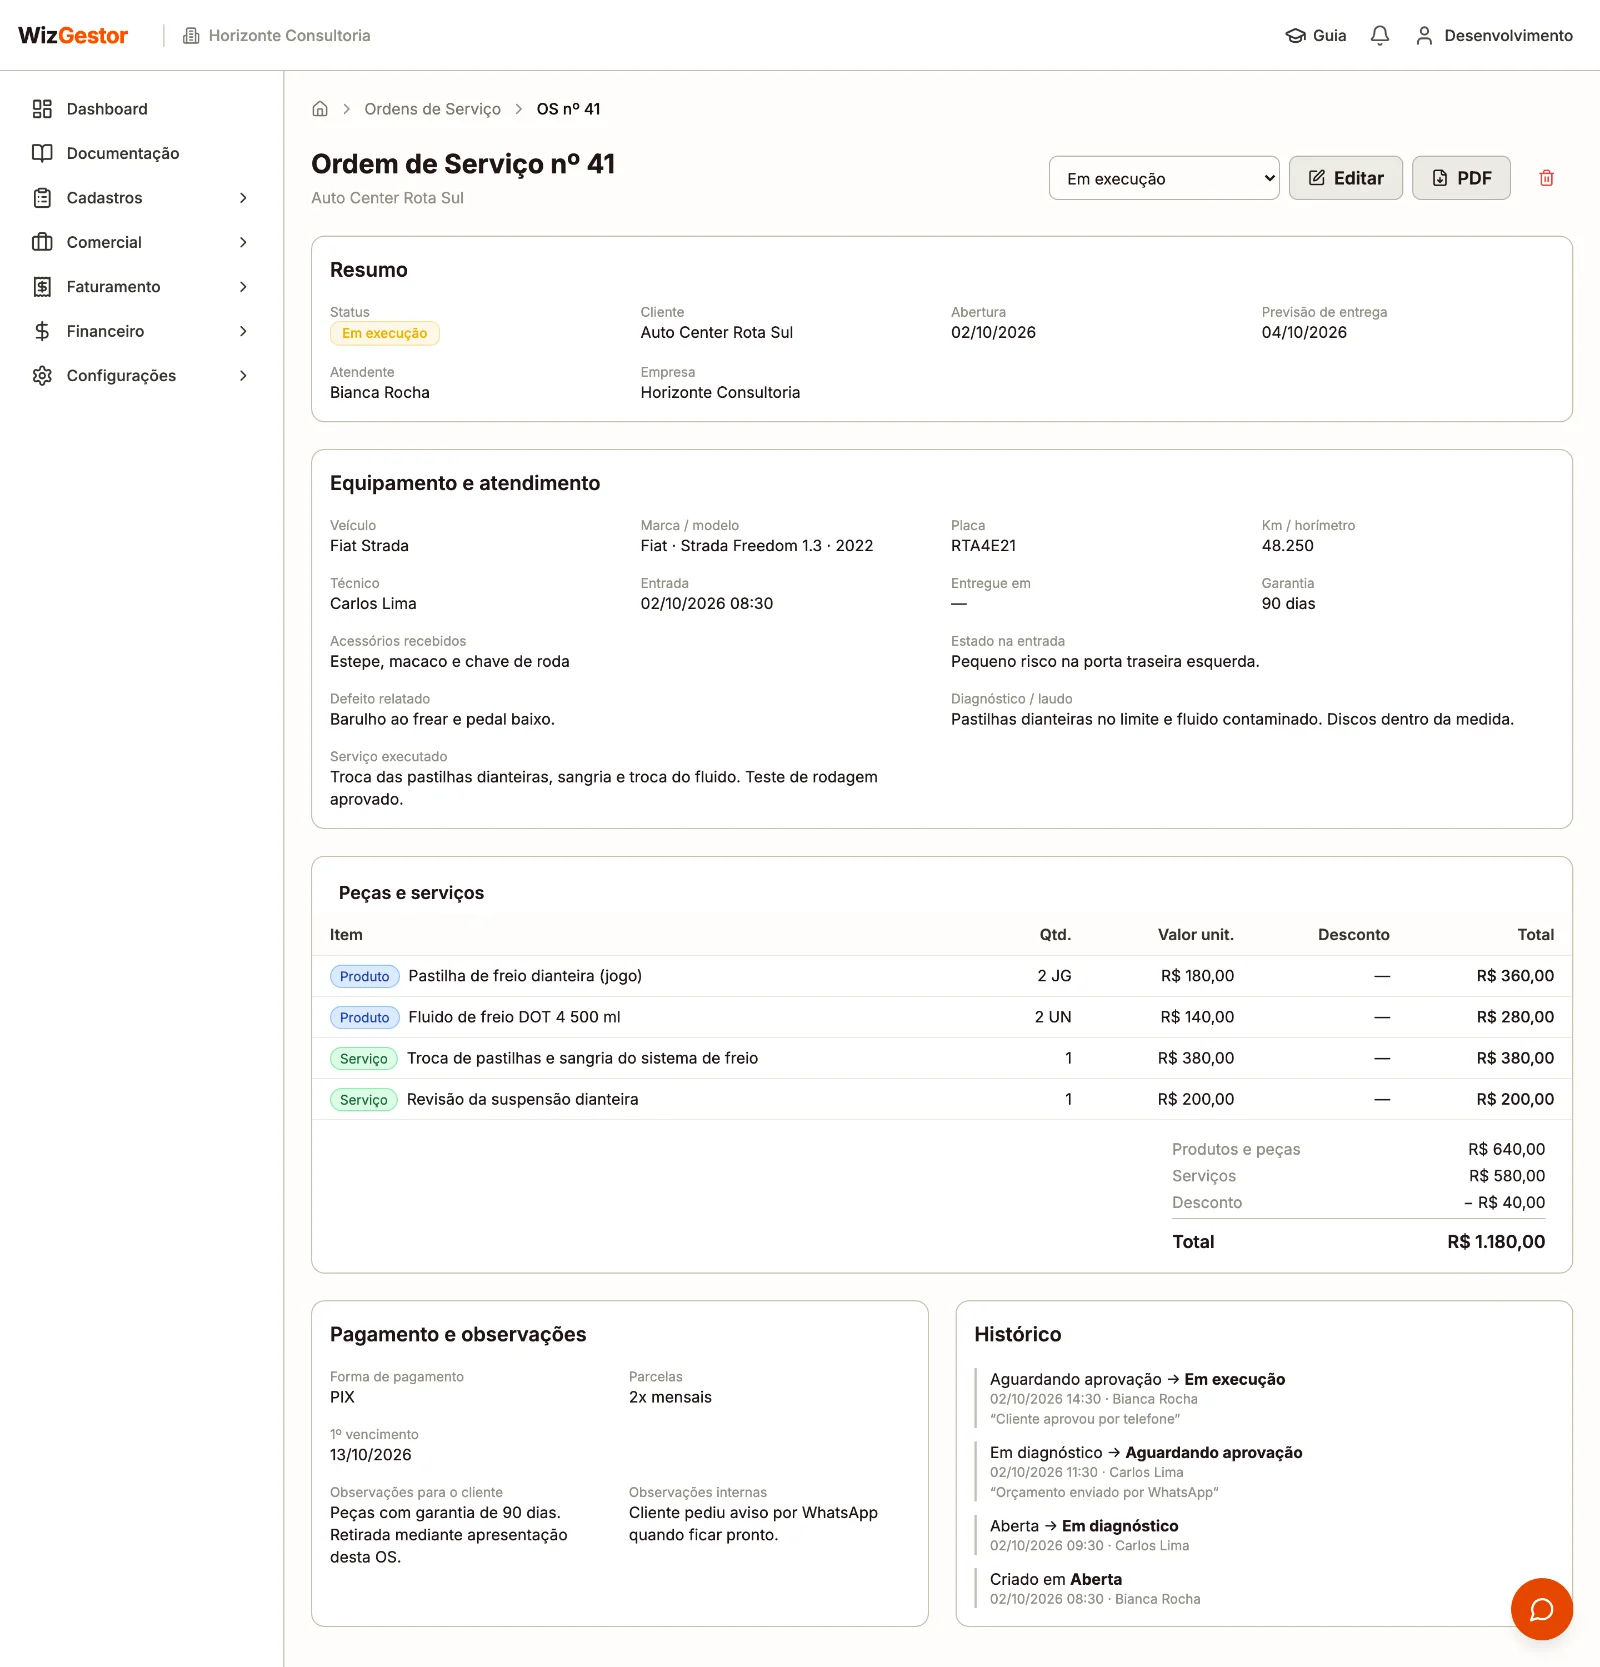Open the chat support bubble

coord(1541,1608)
